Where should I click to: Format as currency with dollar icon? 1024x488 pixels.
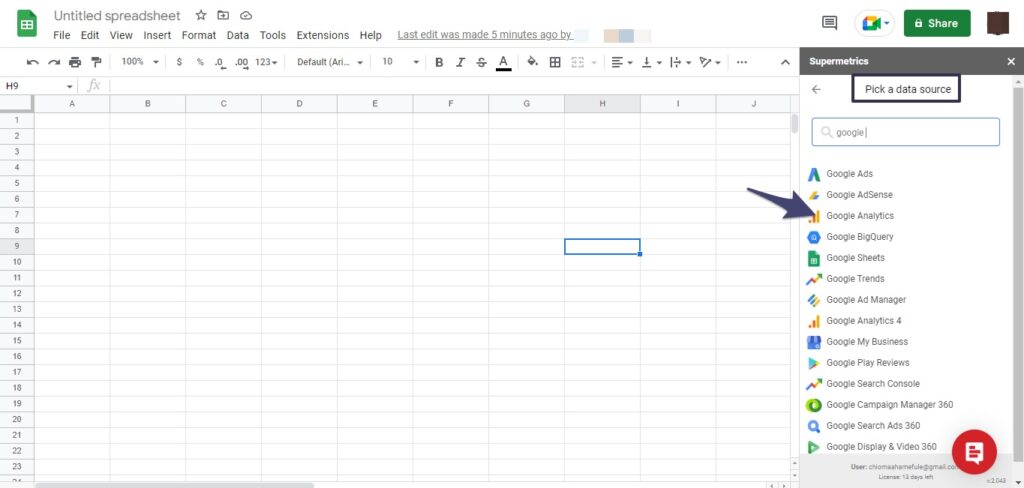(x=179, y=62)
